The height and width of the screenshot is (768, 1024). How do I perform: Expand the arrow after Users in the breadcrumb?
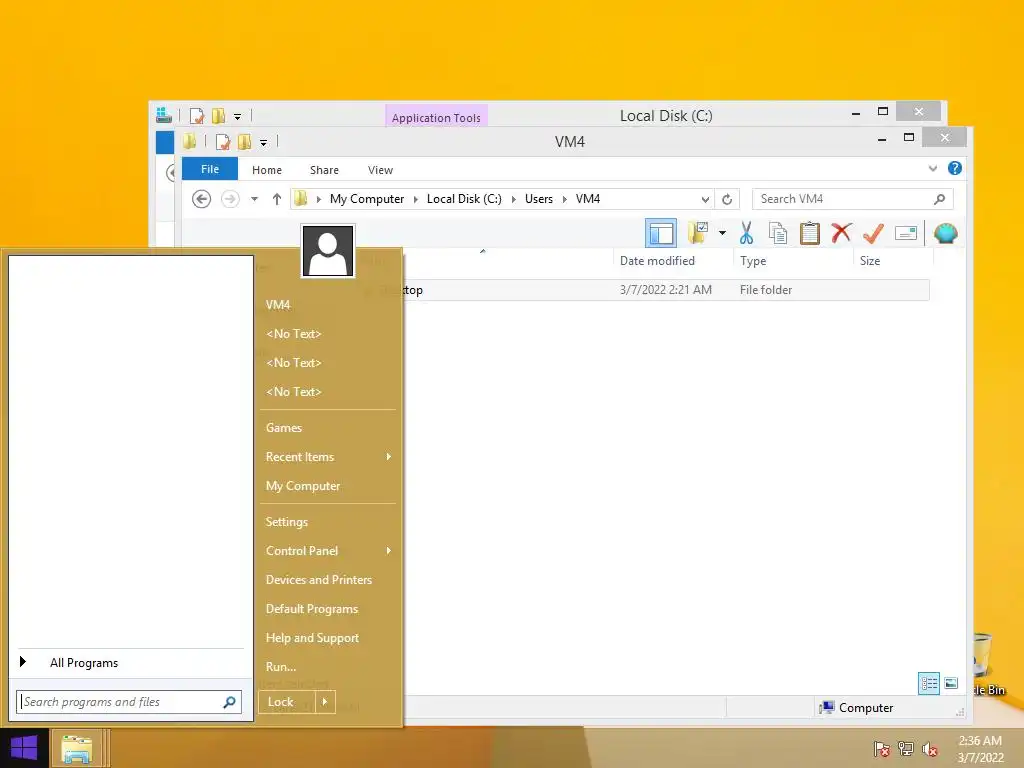(565, 199)
